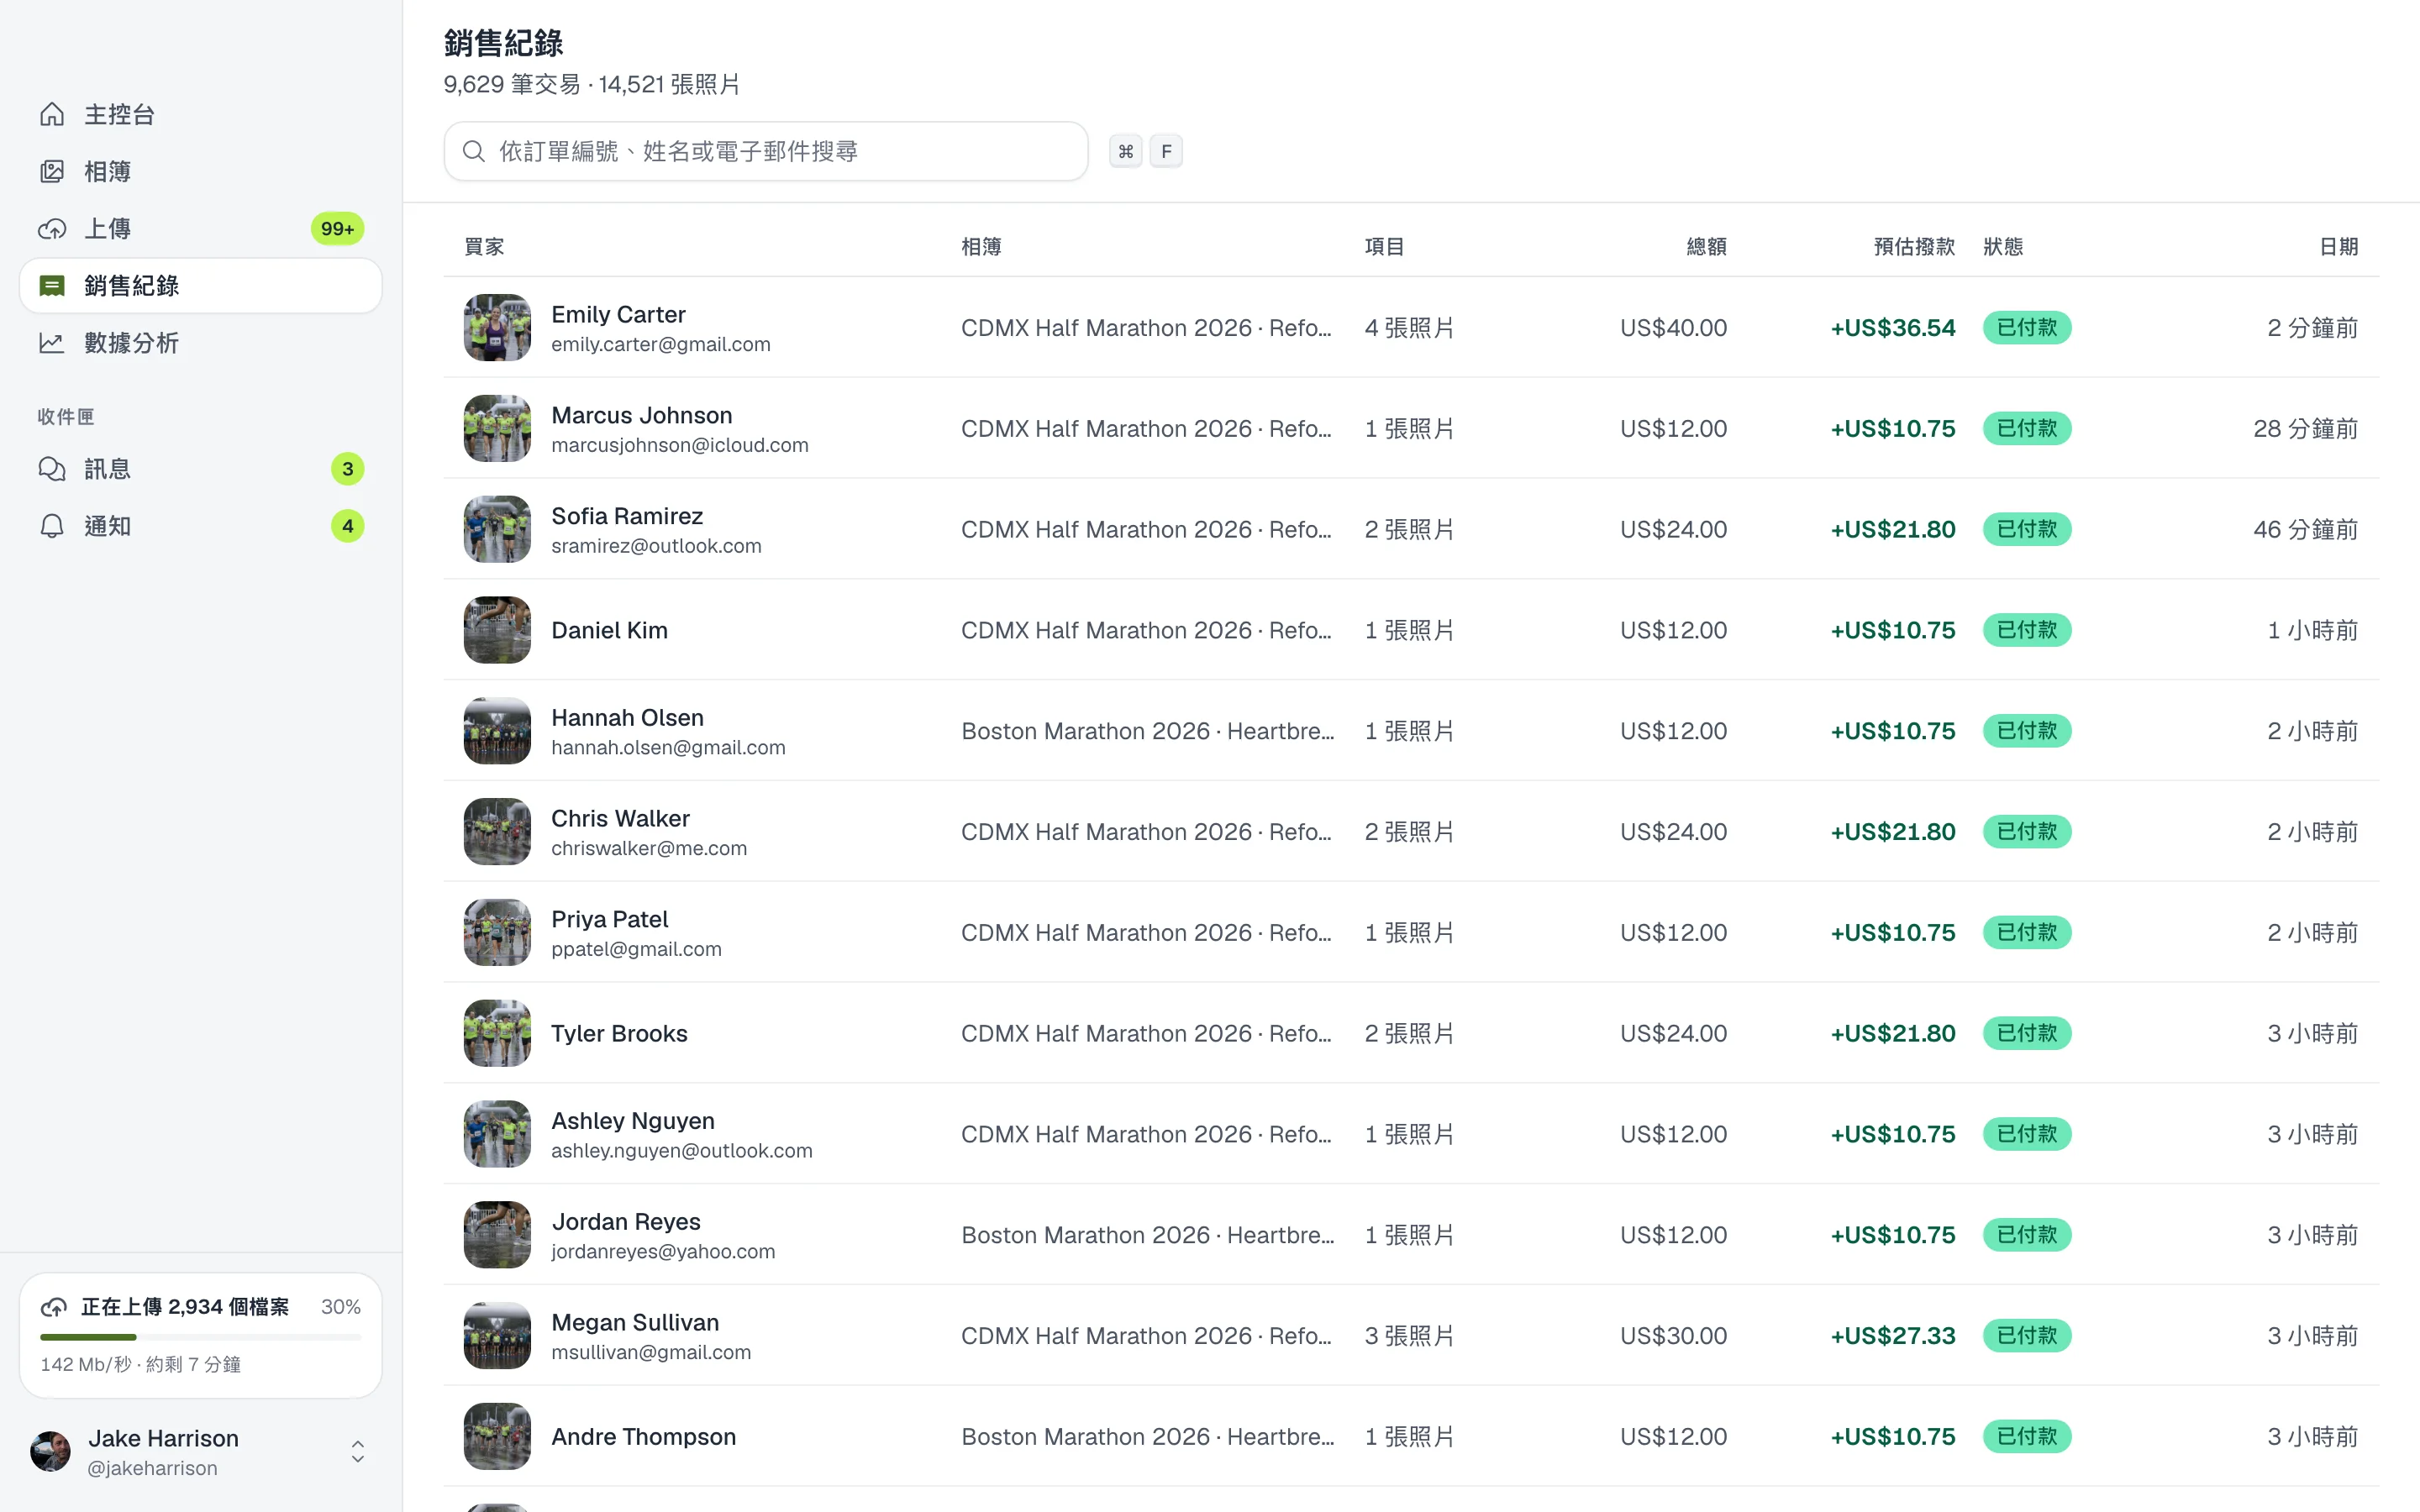
Task: Click Hannah Olsen's Boston Marathon album cell
Action: point(1148,731)
